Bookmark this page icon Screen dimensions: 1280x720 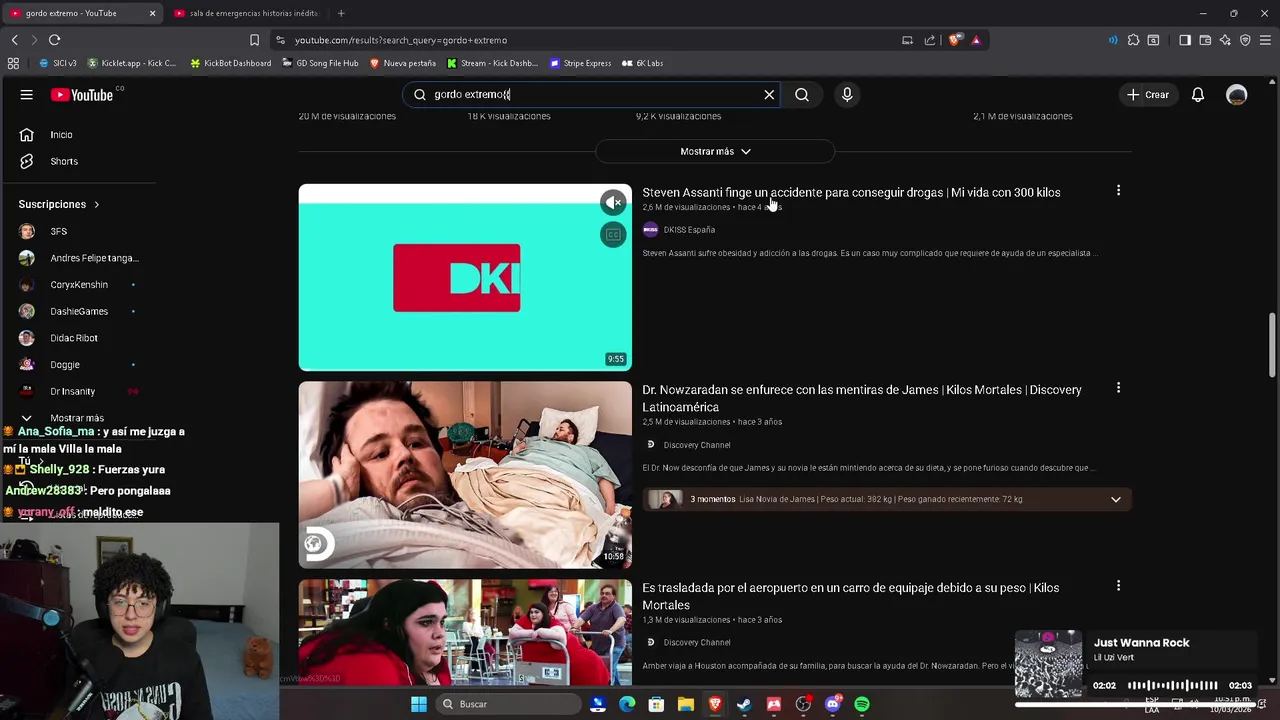coord(254,40)
